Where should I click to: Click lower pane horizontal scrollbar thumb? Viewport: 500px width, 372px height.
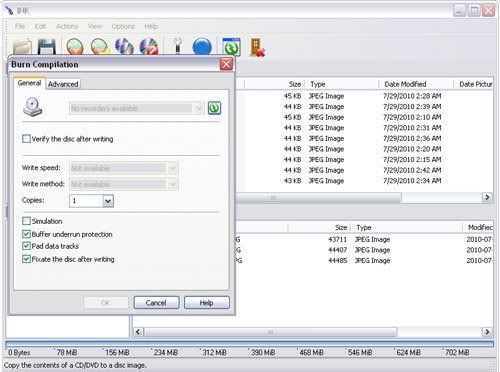[270, 332]
